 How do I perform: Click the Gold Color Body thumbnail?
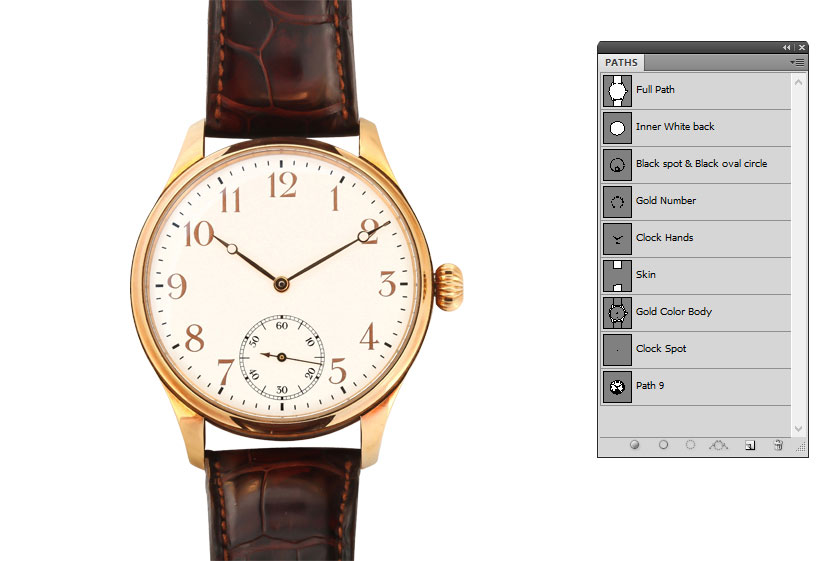point(617,312)
